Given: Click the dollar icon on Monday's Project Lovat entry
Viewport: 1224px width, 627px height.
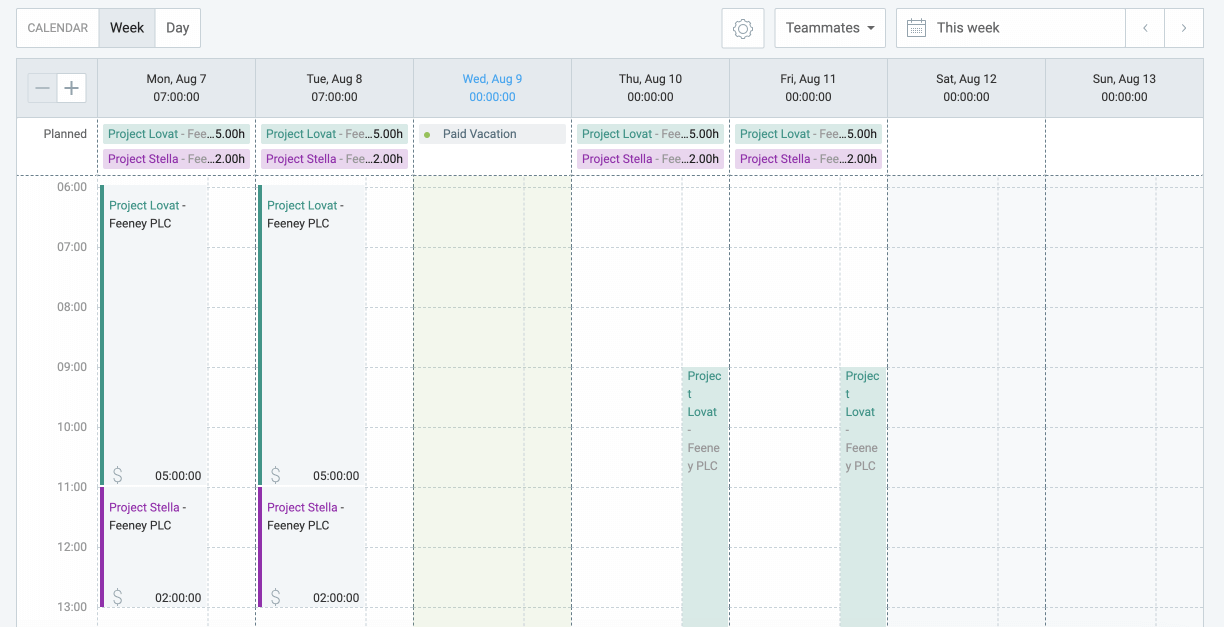Looking at the screenshot, I should [117, 475].
